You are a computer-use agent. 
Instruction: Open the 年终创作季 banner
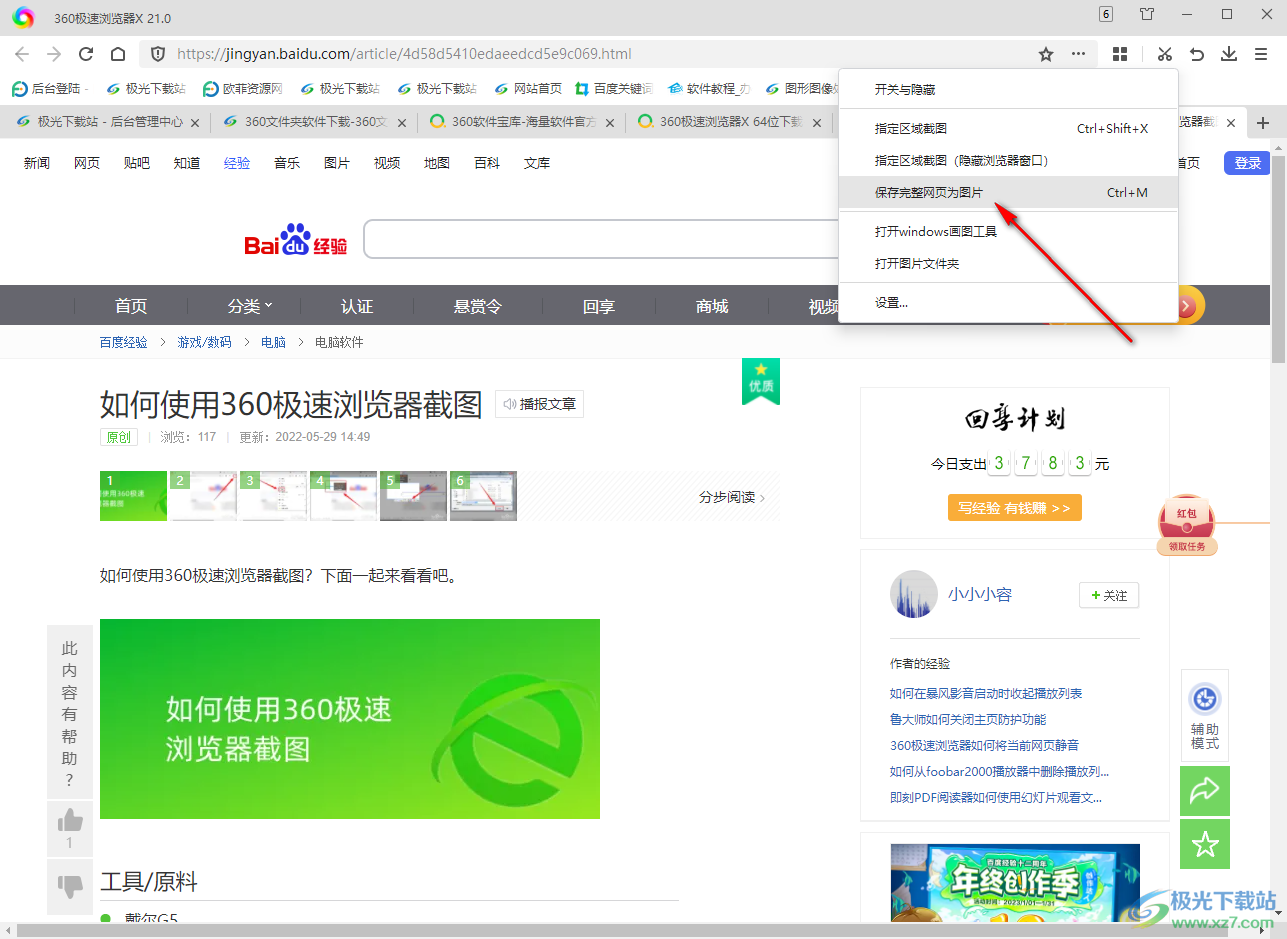[x=1015, y=882]
